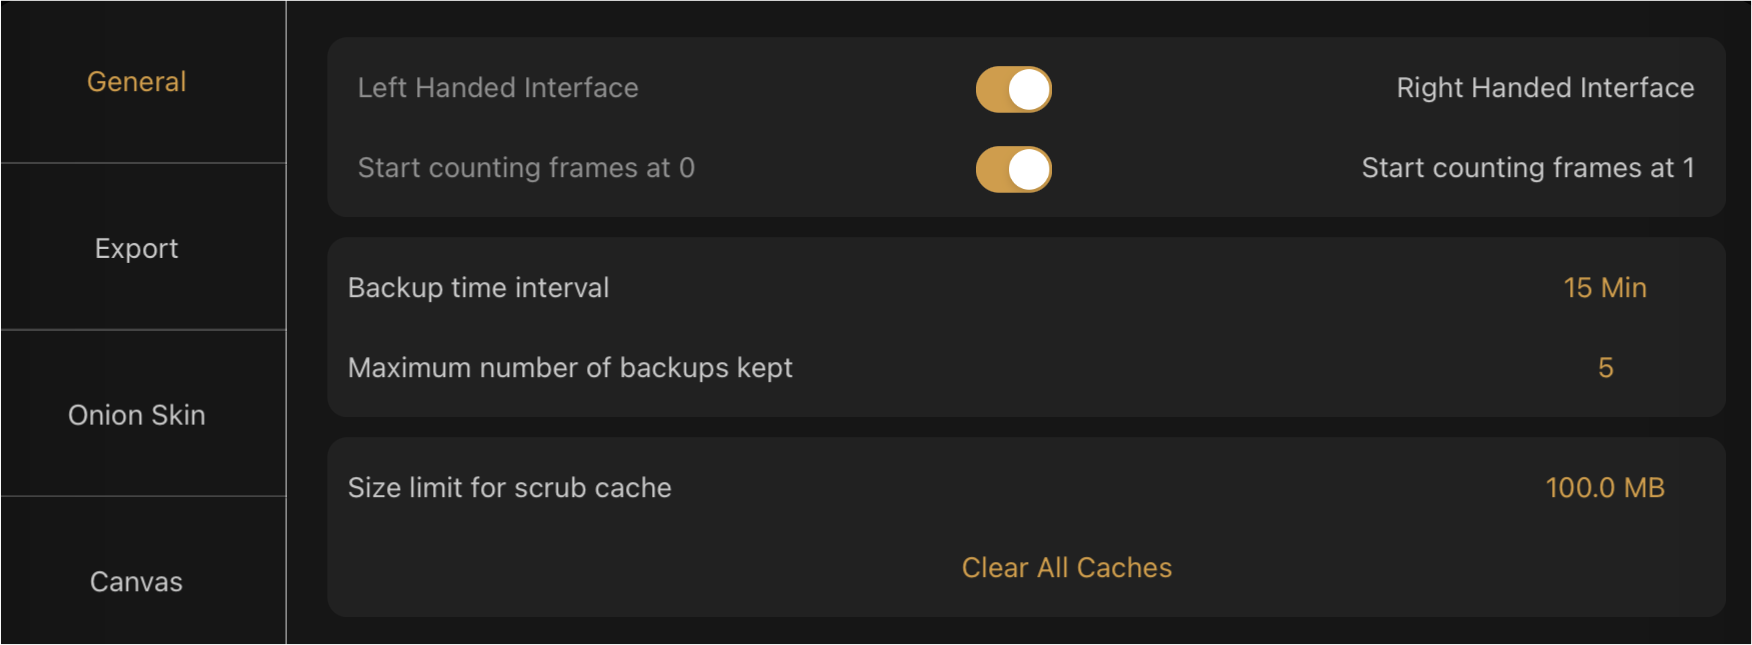Click the Left Handed Interface label
The width and height of the screenshot is (1752, 645).
click(497, 88)
